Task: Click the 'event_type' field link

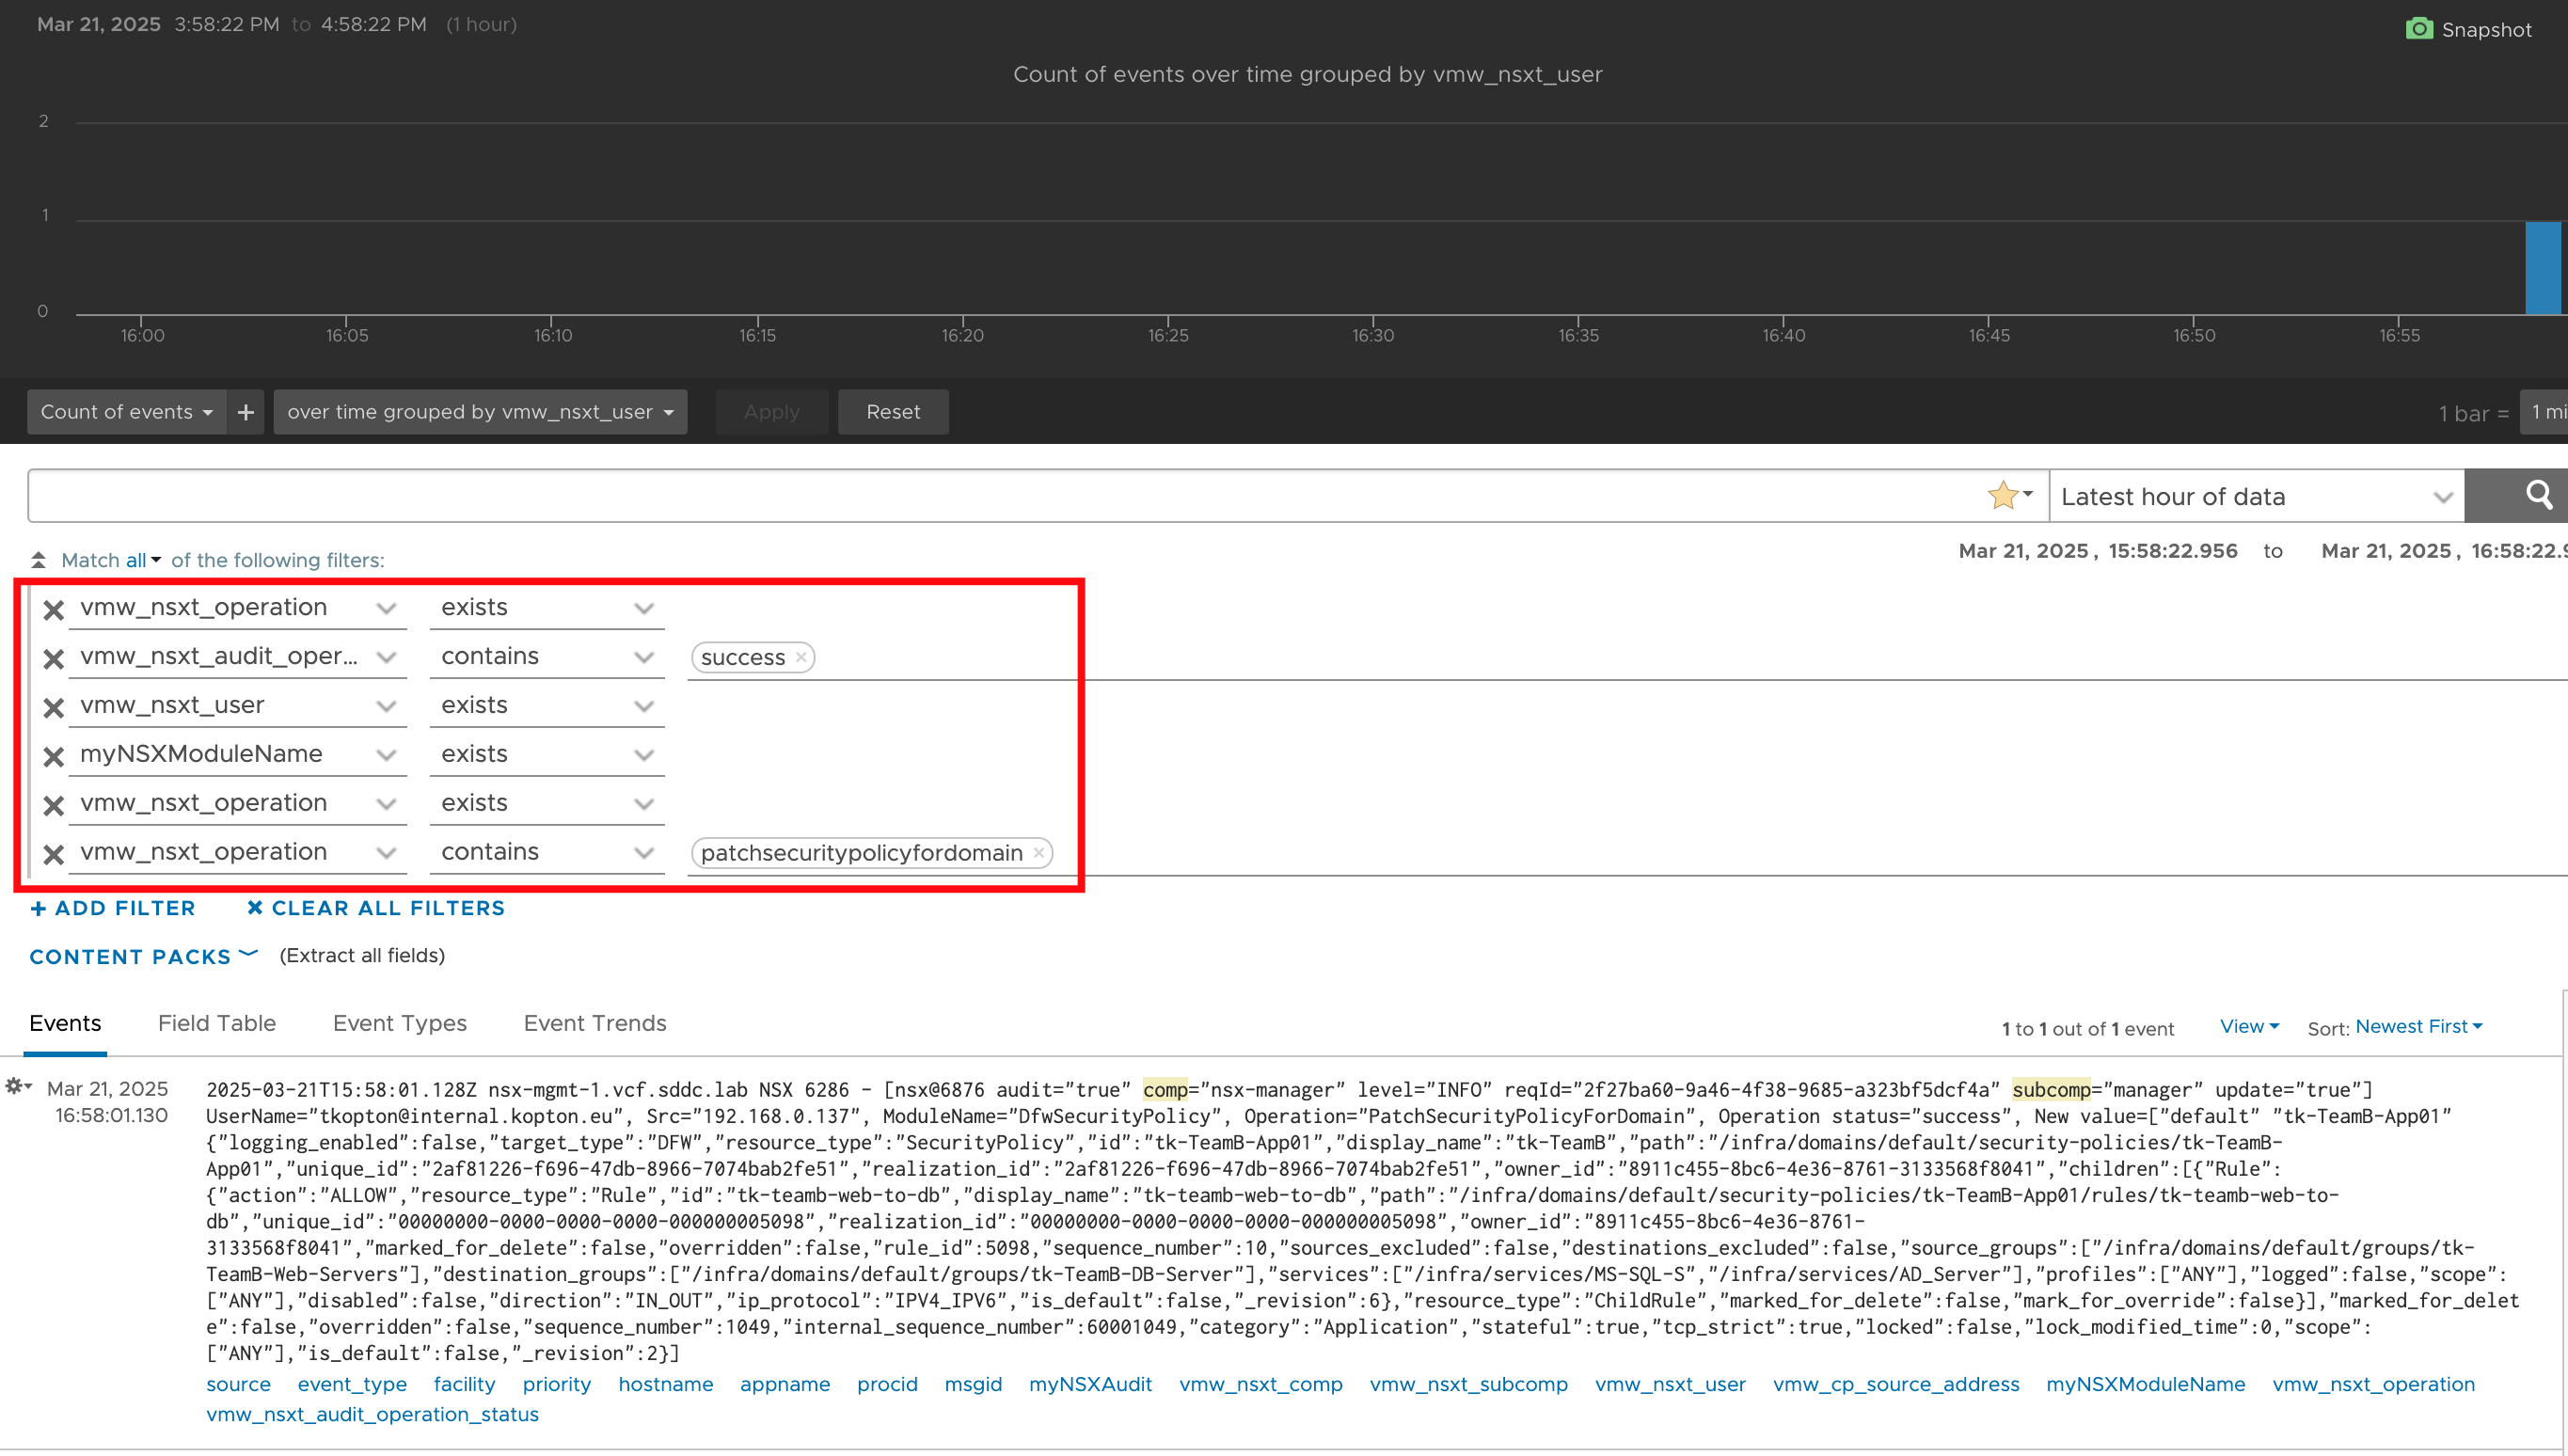Action: [x=352, y=1384]
